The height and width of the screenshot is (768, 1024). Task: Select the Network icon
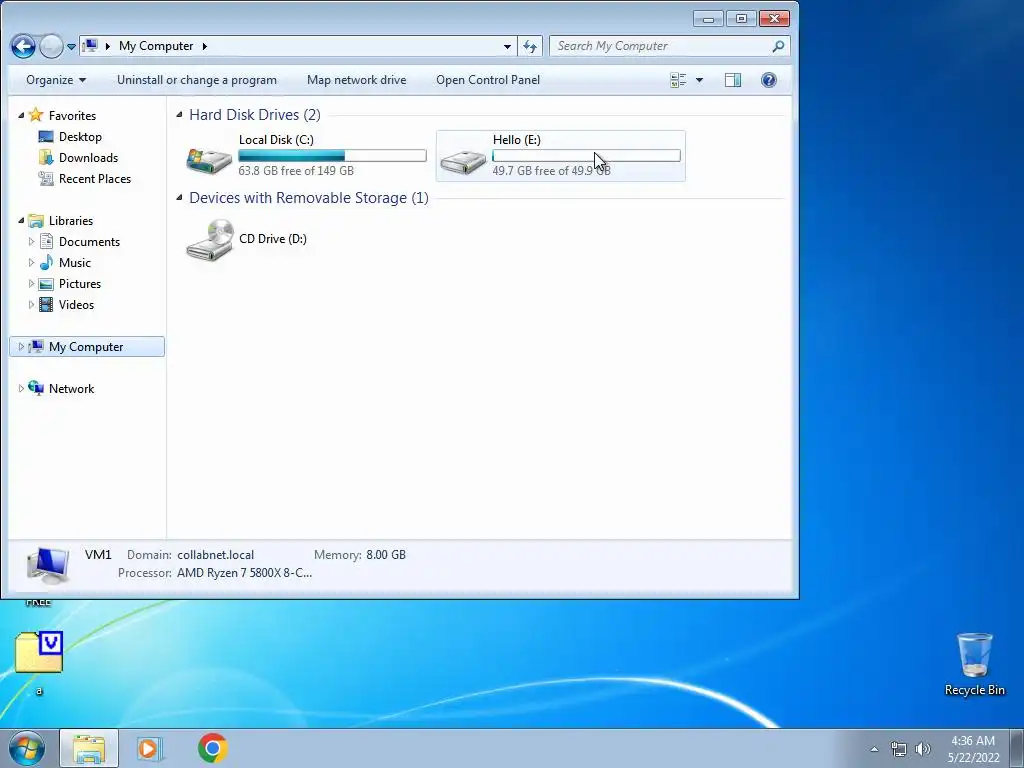[x=36, y=388]
